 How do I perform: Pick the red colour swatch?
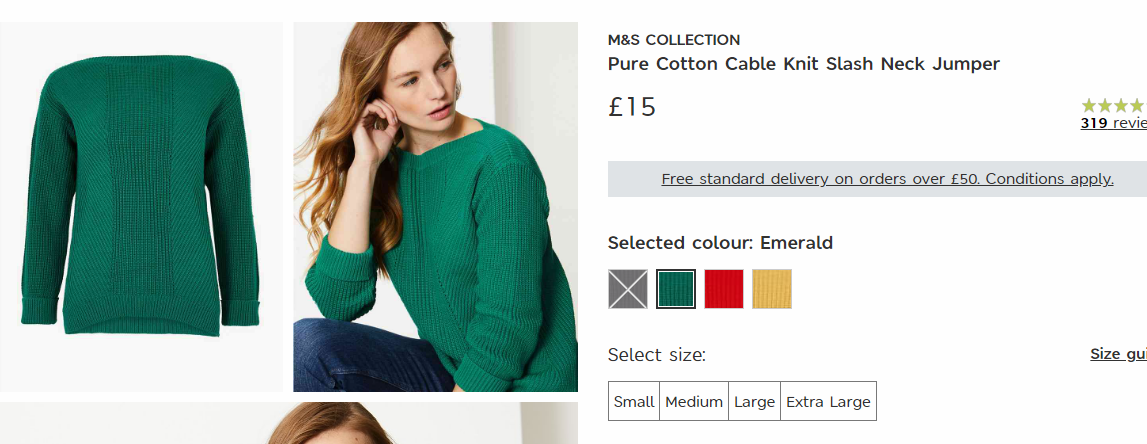pyautogui.click(x=723, y=289)
